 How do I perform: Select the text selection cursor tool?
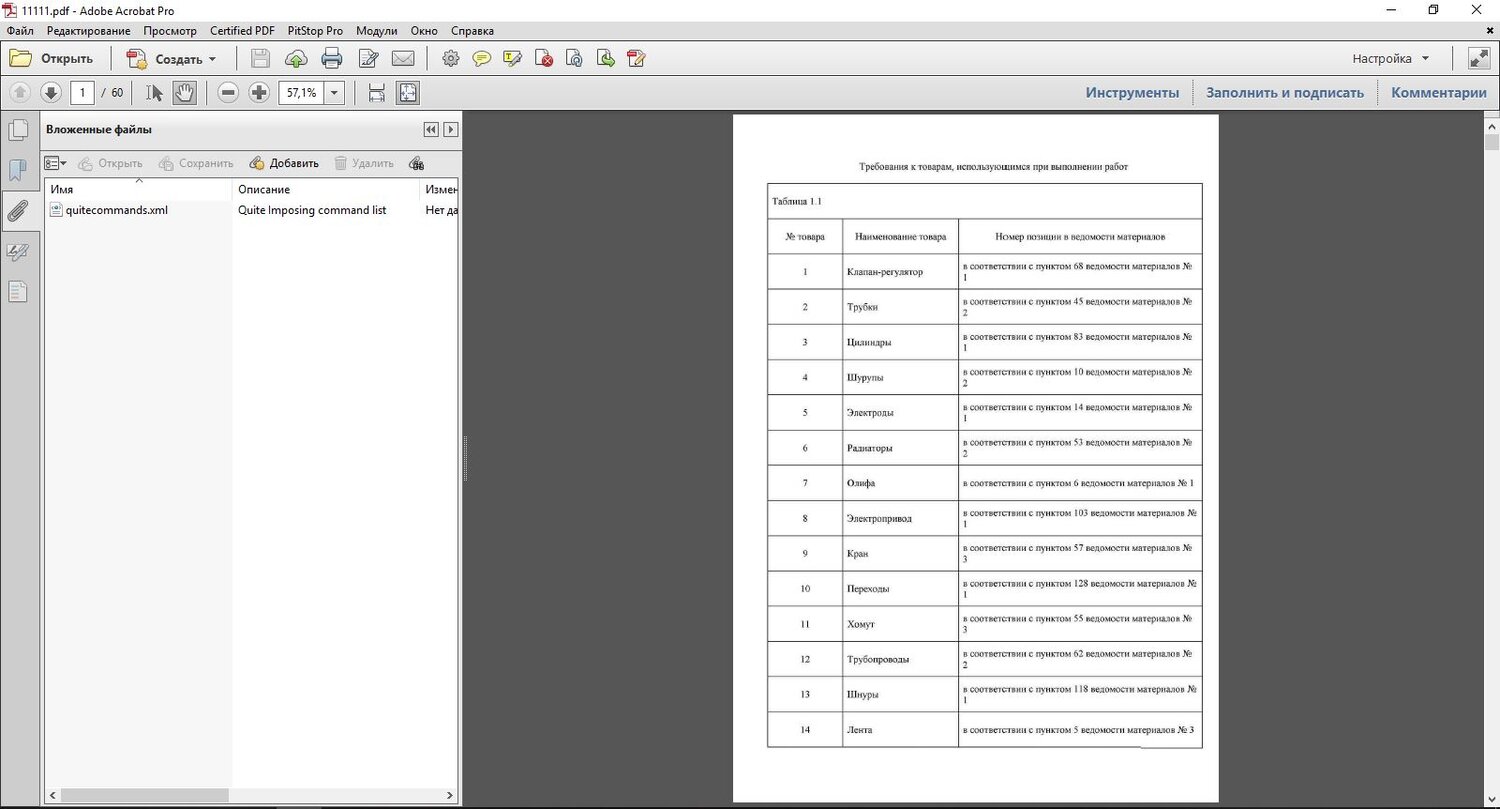pos(154,93)
